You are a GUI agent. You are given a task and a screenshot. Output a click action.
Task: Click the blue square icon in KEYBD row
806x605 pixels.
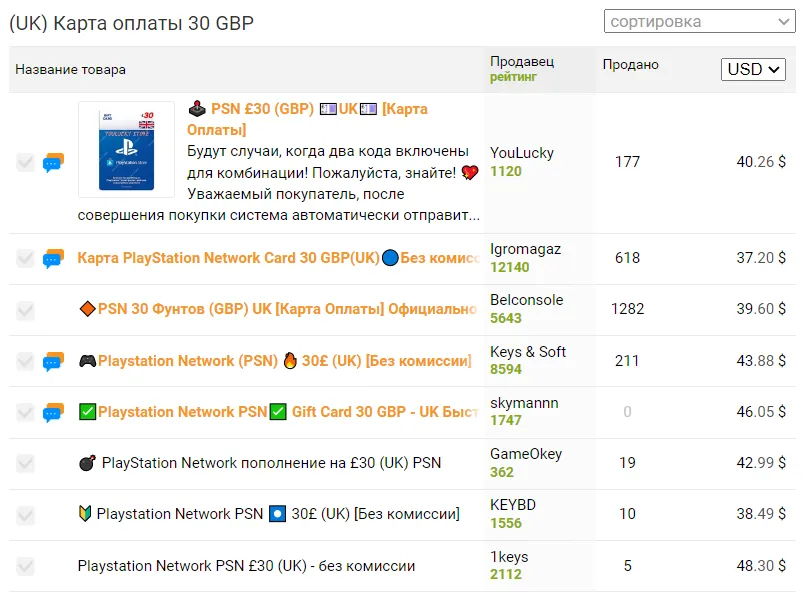tap(278, 514)
